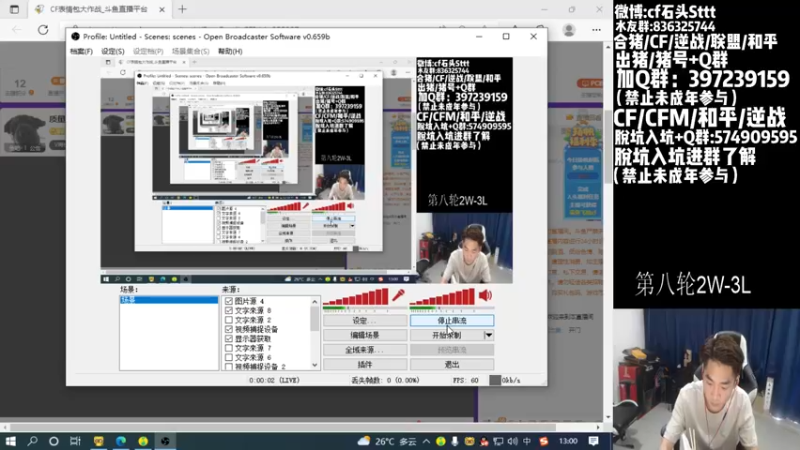800x450 pixels.
Task: Refresh the browser page
Action: [x=43, y=30]
